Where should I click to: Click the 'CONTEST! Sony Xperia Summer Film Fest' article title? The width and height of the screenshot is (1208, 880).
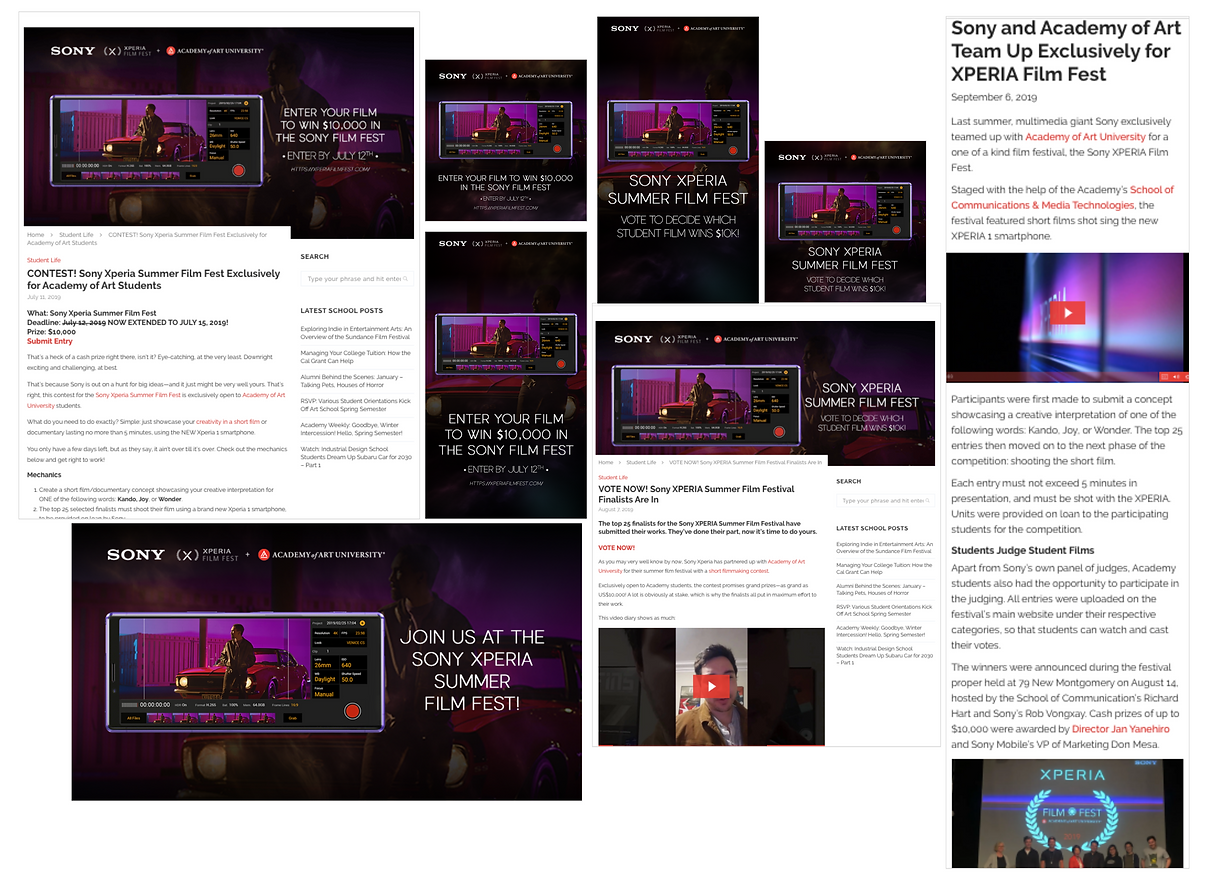click(153, 279)
